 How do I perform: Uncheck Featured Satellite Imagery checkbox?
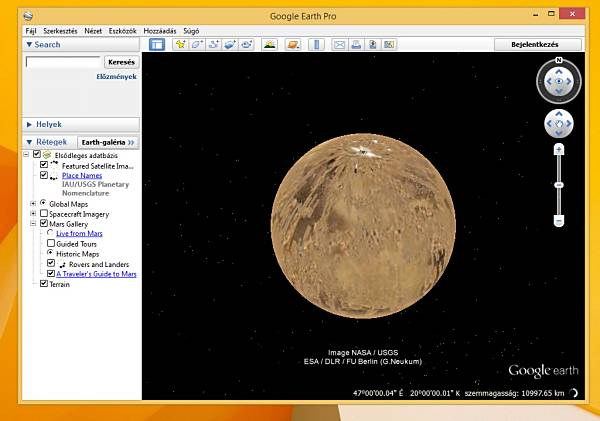coord(44,165)
